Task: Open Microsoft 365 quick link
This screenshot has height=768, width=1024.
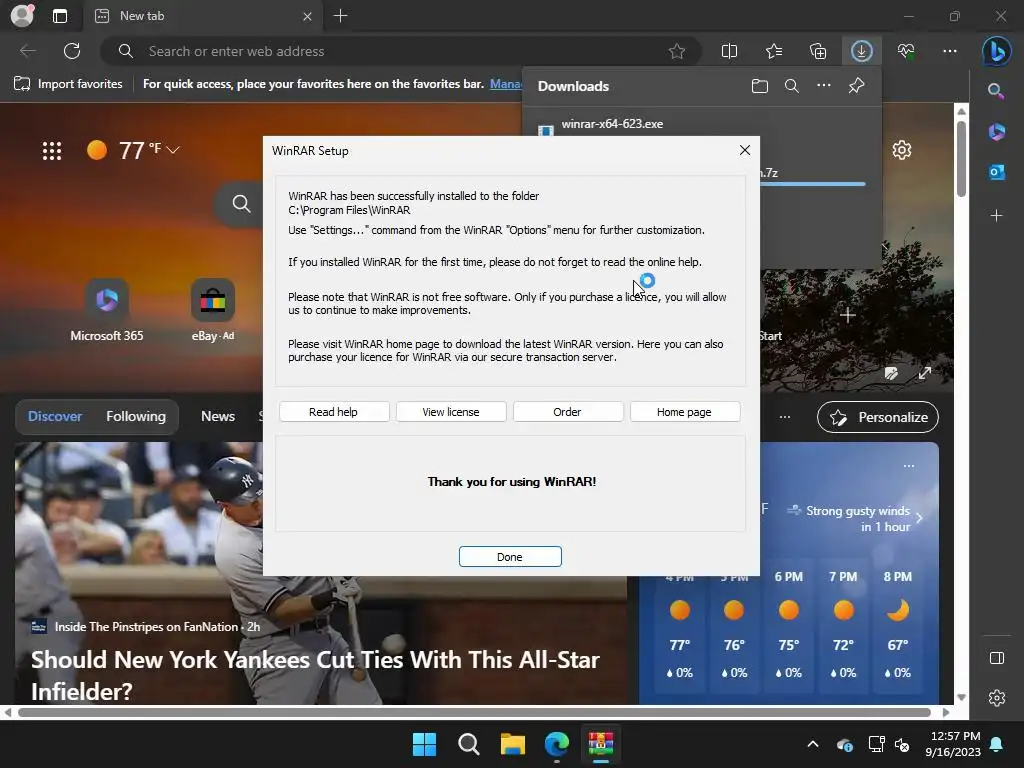Action: click(x=107, y=310)
